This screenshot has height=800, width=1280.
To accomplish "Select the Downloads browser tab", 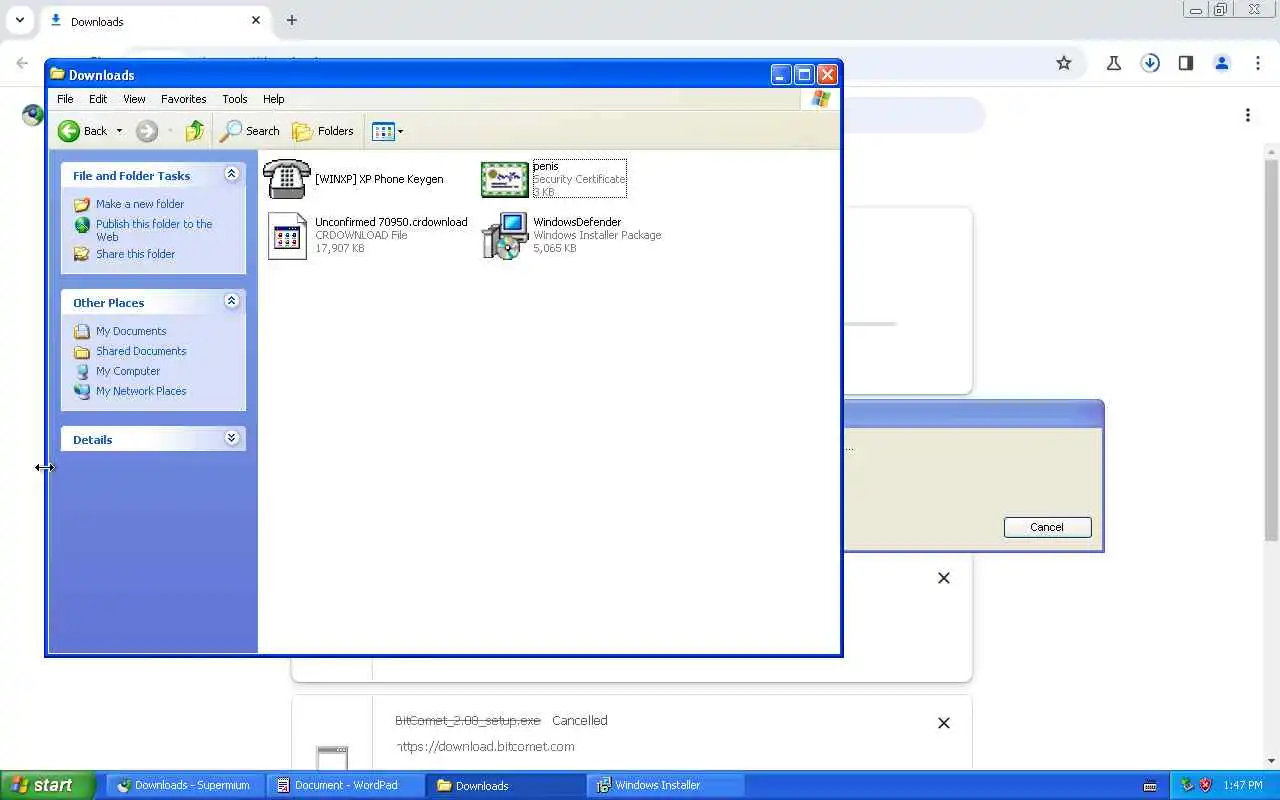I will click(x=154, y=21).
